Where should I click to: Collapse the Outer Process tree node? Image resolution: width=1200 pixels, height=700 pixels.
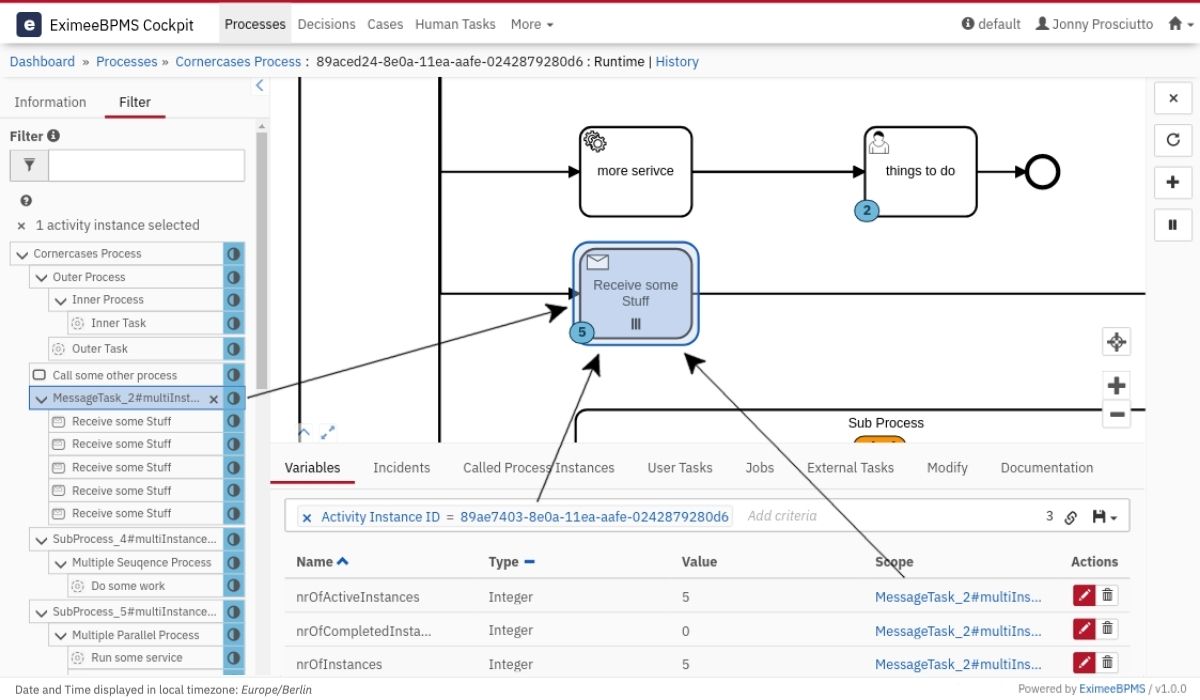click(x=41, y=277)
